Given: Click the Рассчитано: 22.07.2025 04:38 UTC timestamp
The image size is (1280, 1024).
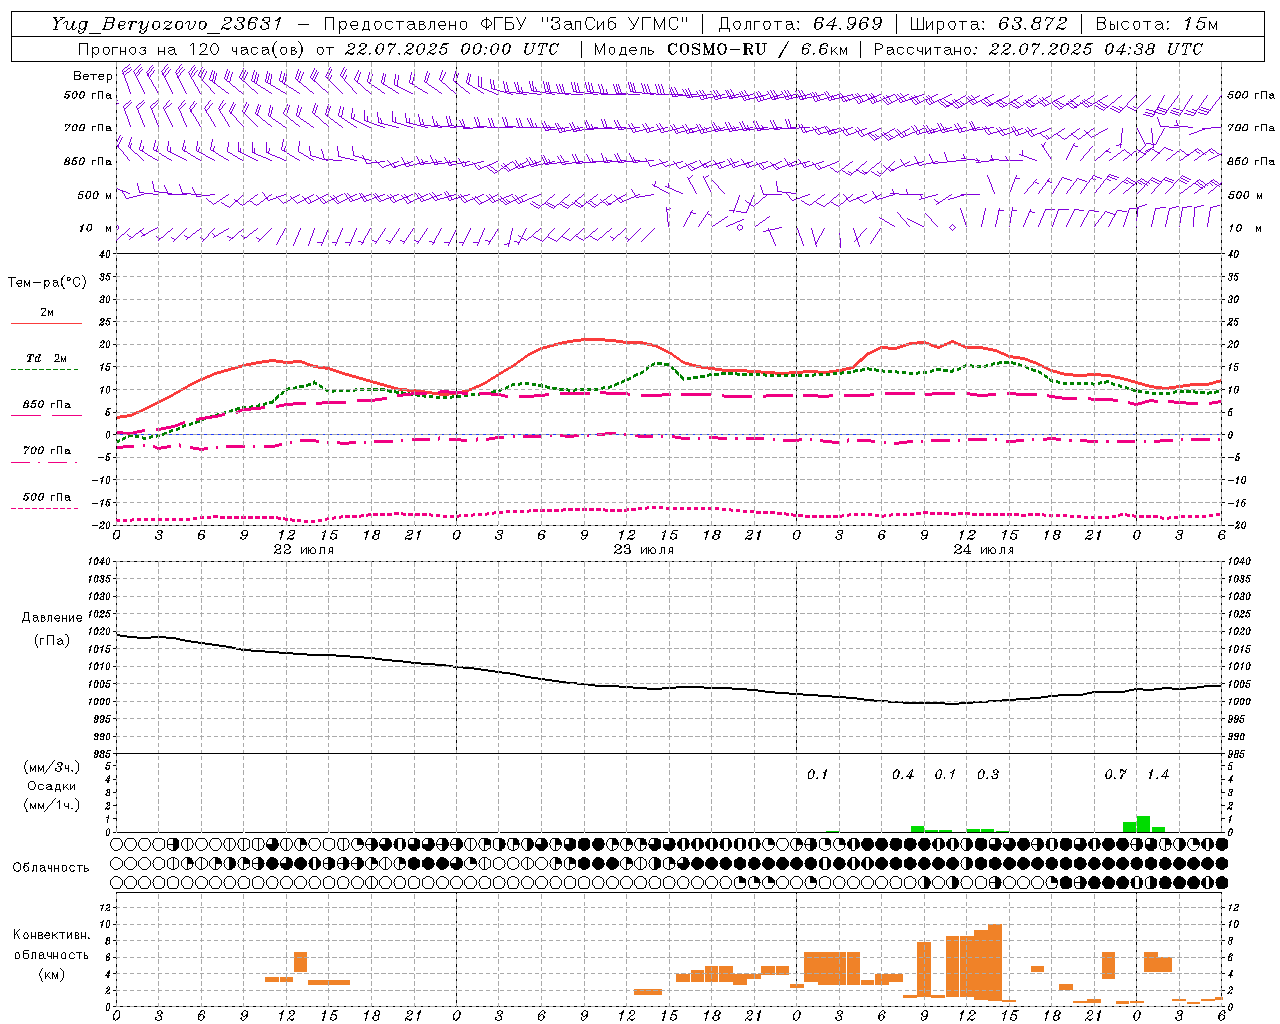Looking at the screenshot, I should tap(1038, 49).
